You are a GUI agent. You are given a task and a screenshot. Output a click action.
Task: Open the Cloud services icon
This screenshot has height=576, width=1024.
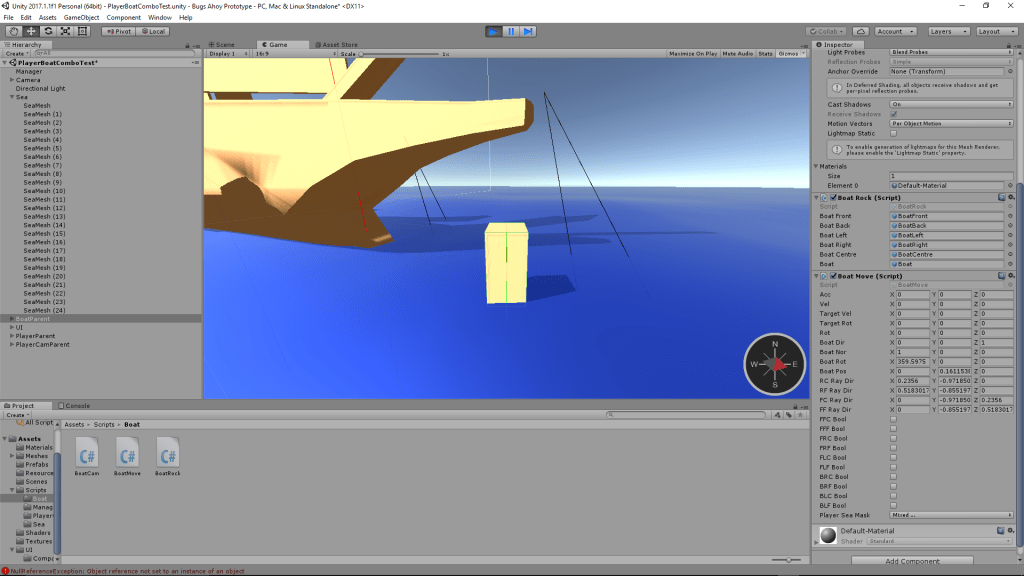[861, 31]
